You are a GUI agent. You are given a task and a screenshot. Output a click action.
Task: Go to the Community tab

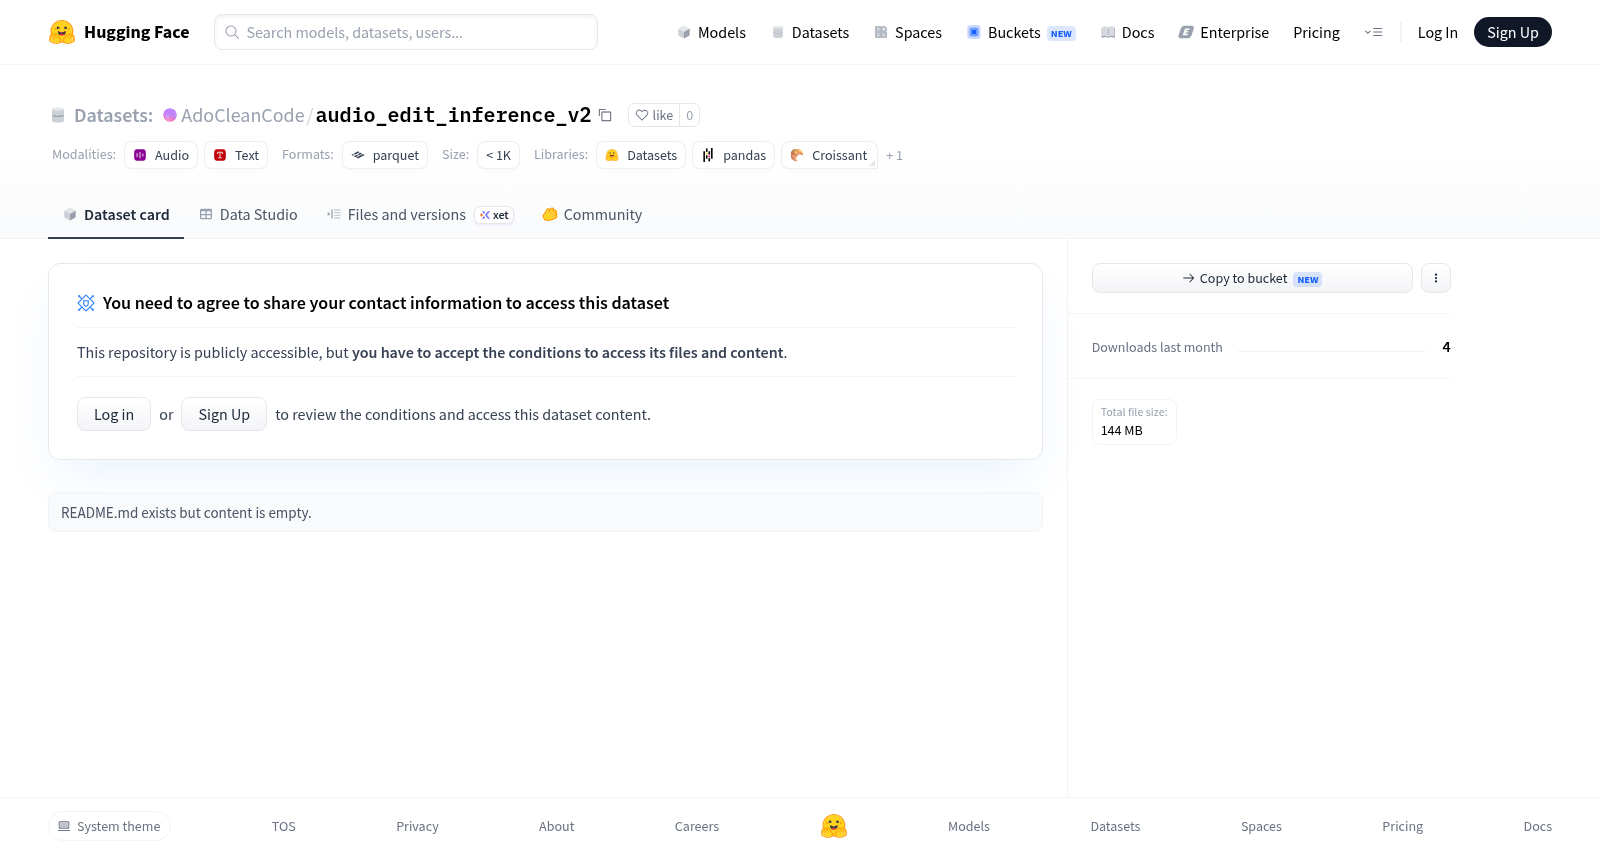coord(592,214)
